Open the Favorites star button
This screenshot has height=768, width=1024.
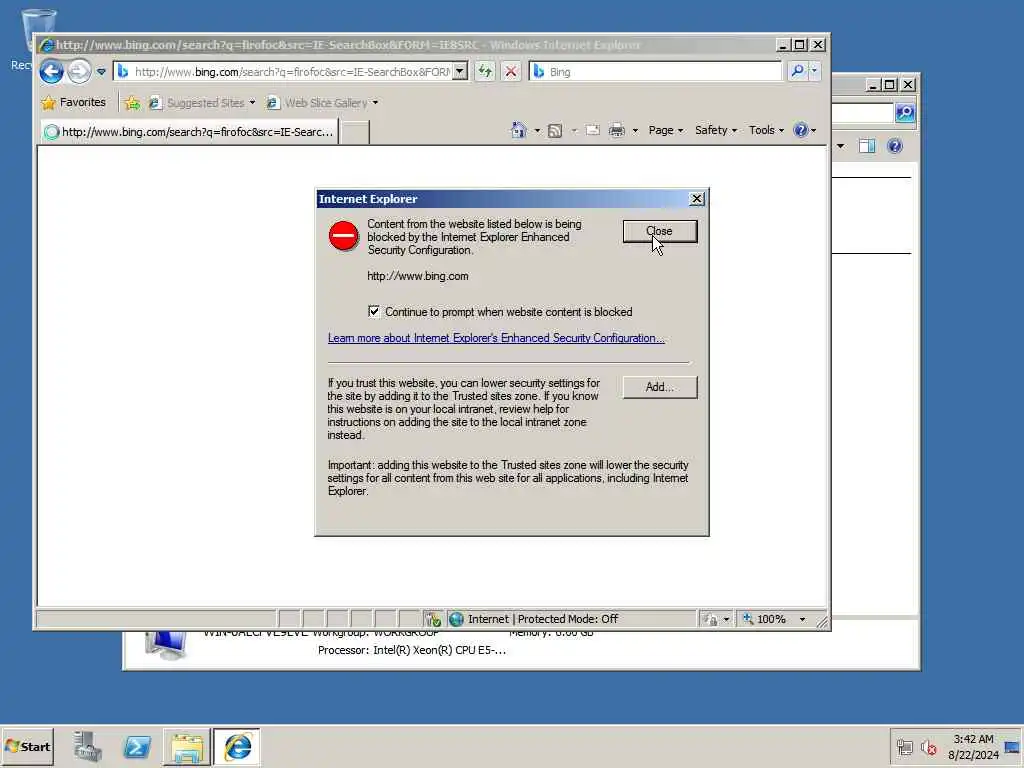[x=73, y=103]
